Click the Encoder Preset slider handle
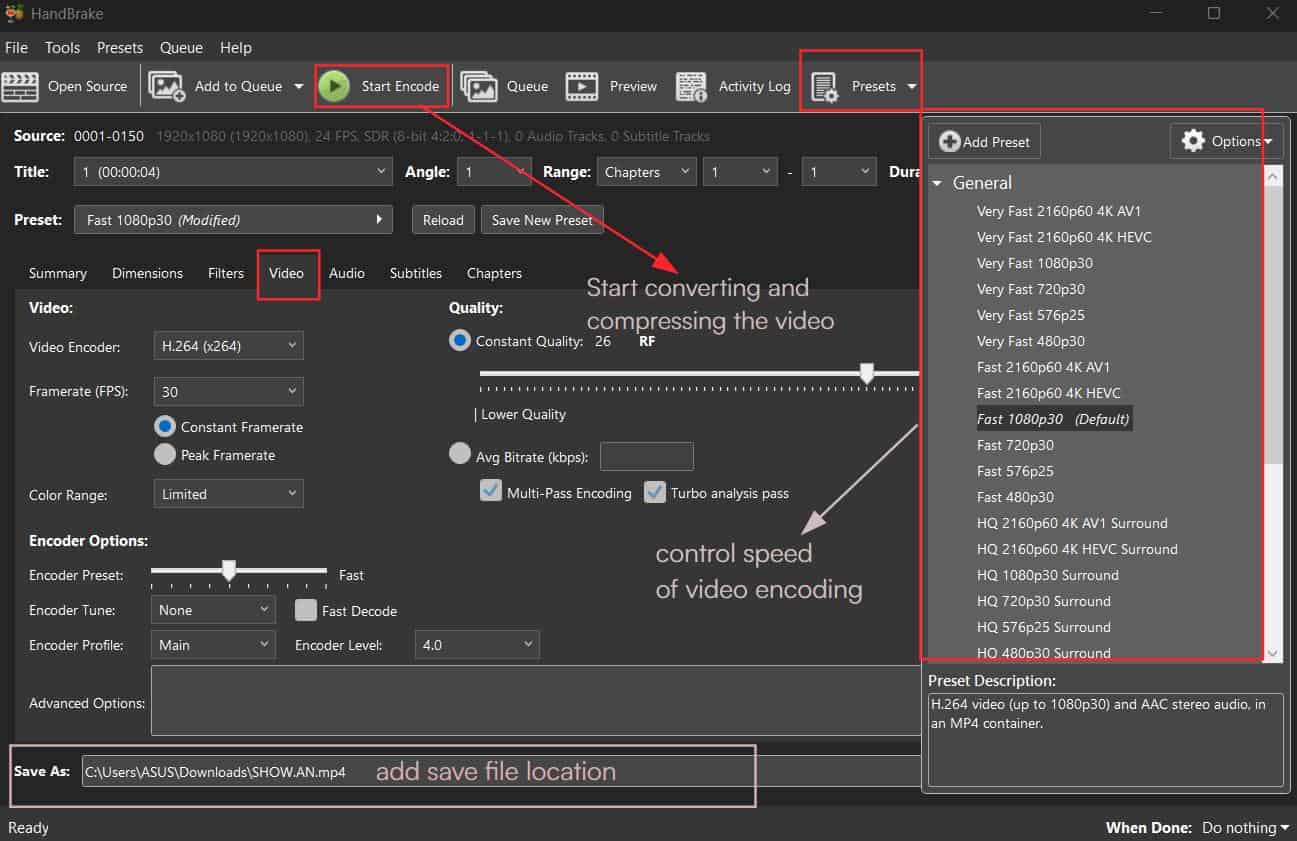This screenshot has width=1297, height=841. (x=229, y=570)
